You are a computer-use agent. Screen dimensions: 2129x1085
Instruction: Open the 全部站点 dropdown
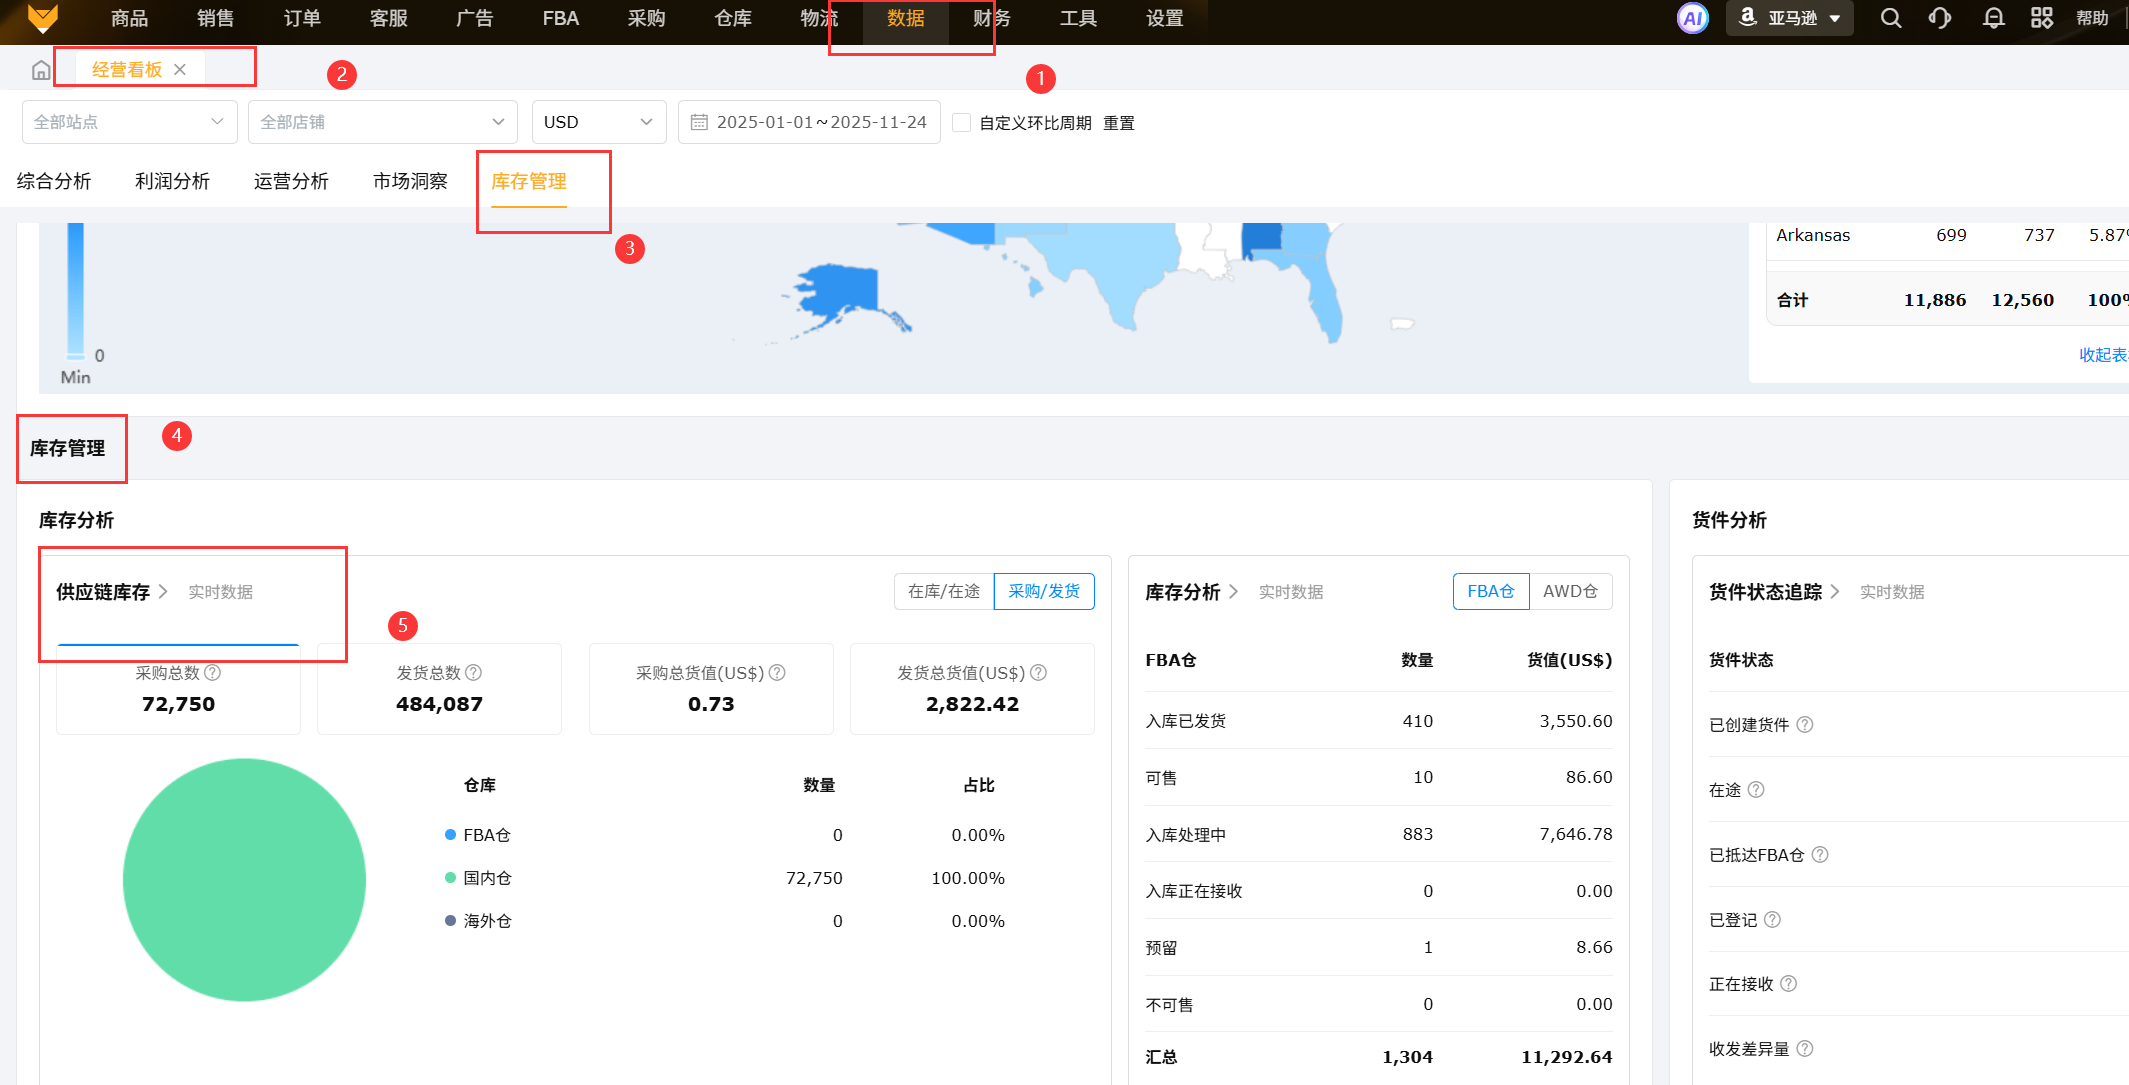pyautogui.click(x=129, y=122)
